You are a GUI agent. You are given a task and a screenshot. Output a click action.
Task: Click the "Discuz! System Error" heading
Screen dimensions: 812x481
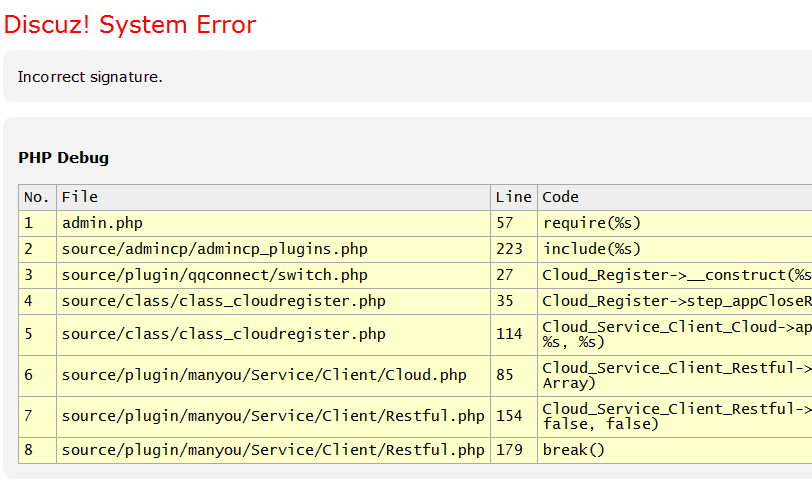click(x=130, y=25)
